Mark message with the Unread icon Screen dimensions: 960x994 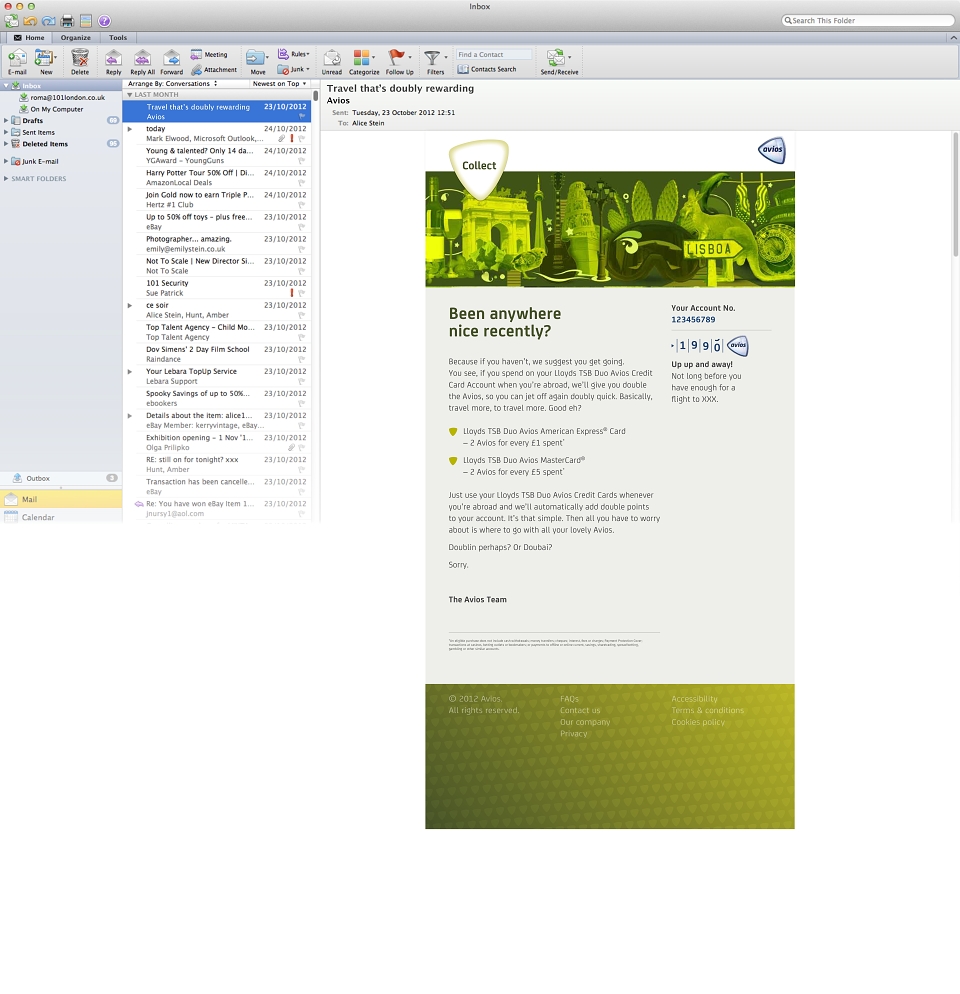click(332, 58)
